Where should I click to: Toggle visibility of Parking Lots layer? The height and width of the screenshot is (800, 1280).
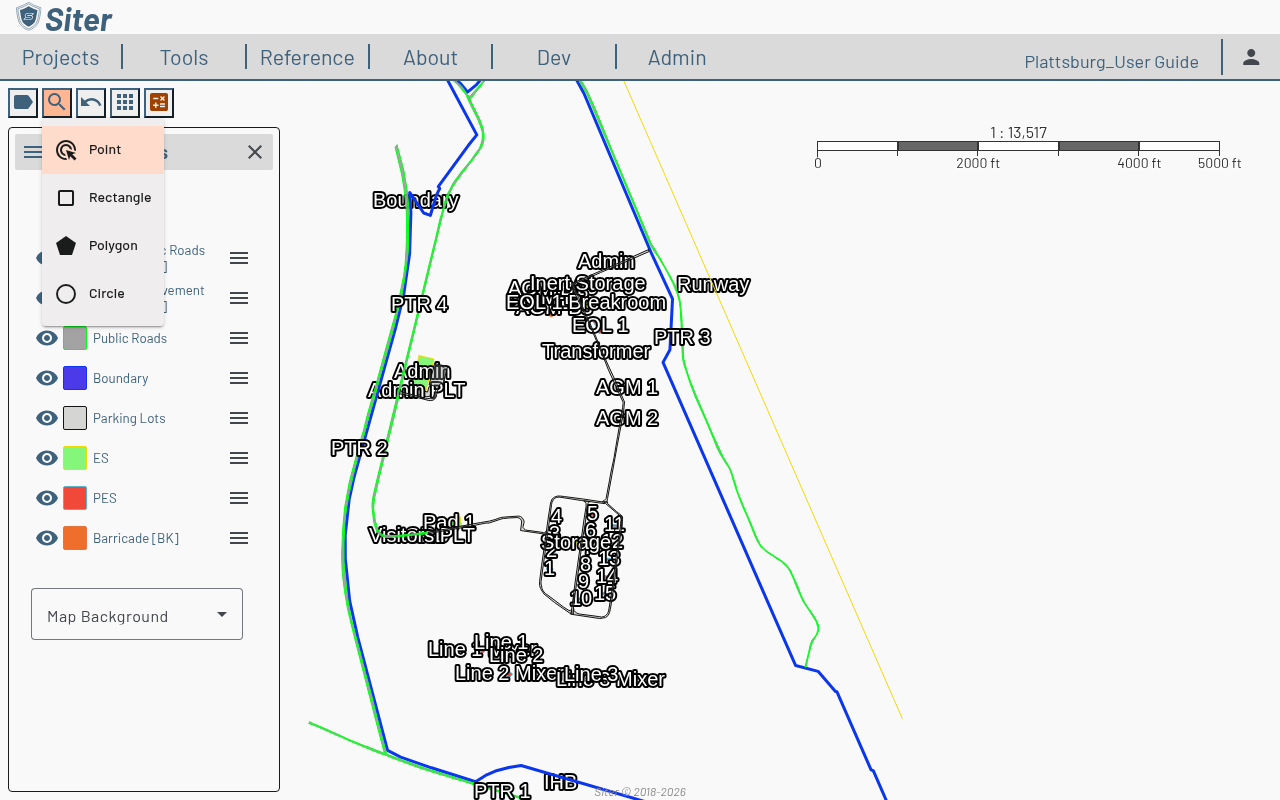click(47, 418)
